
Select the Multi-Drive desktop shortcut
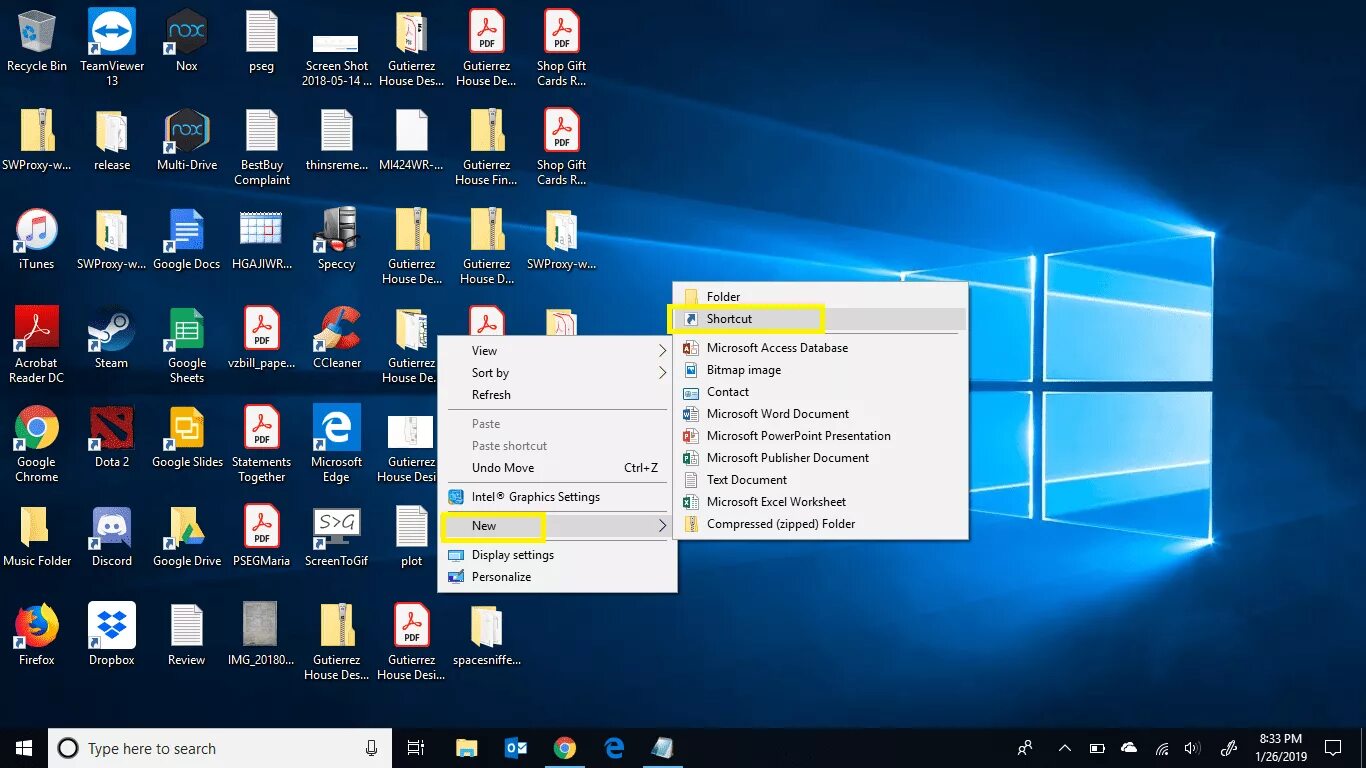(x=187, y=140)
